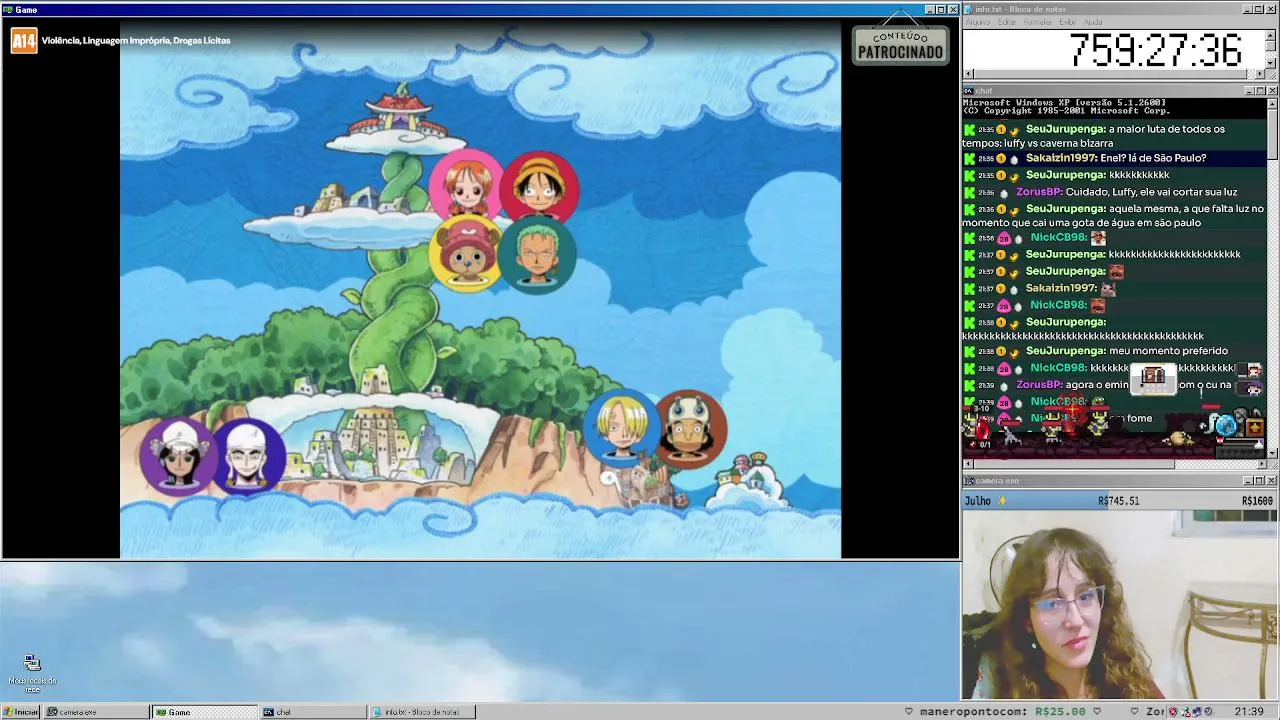Click Nami's pink portrait on the map
The width and height of the screenshot is (1280, 720).
pos(466,186)
